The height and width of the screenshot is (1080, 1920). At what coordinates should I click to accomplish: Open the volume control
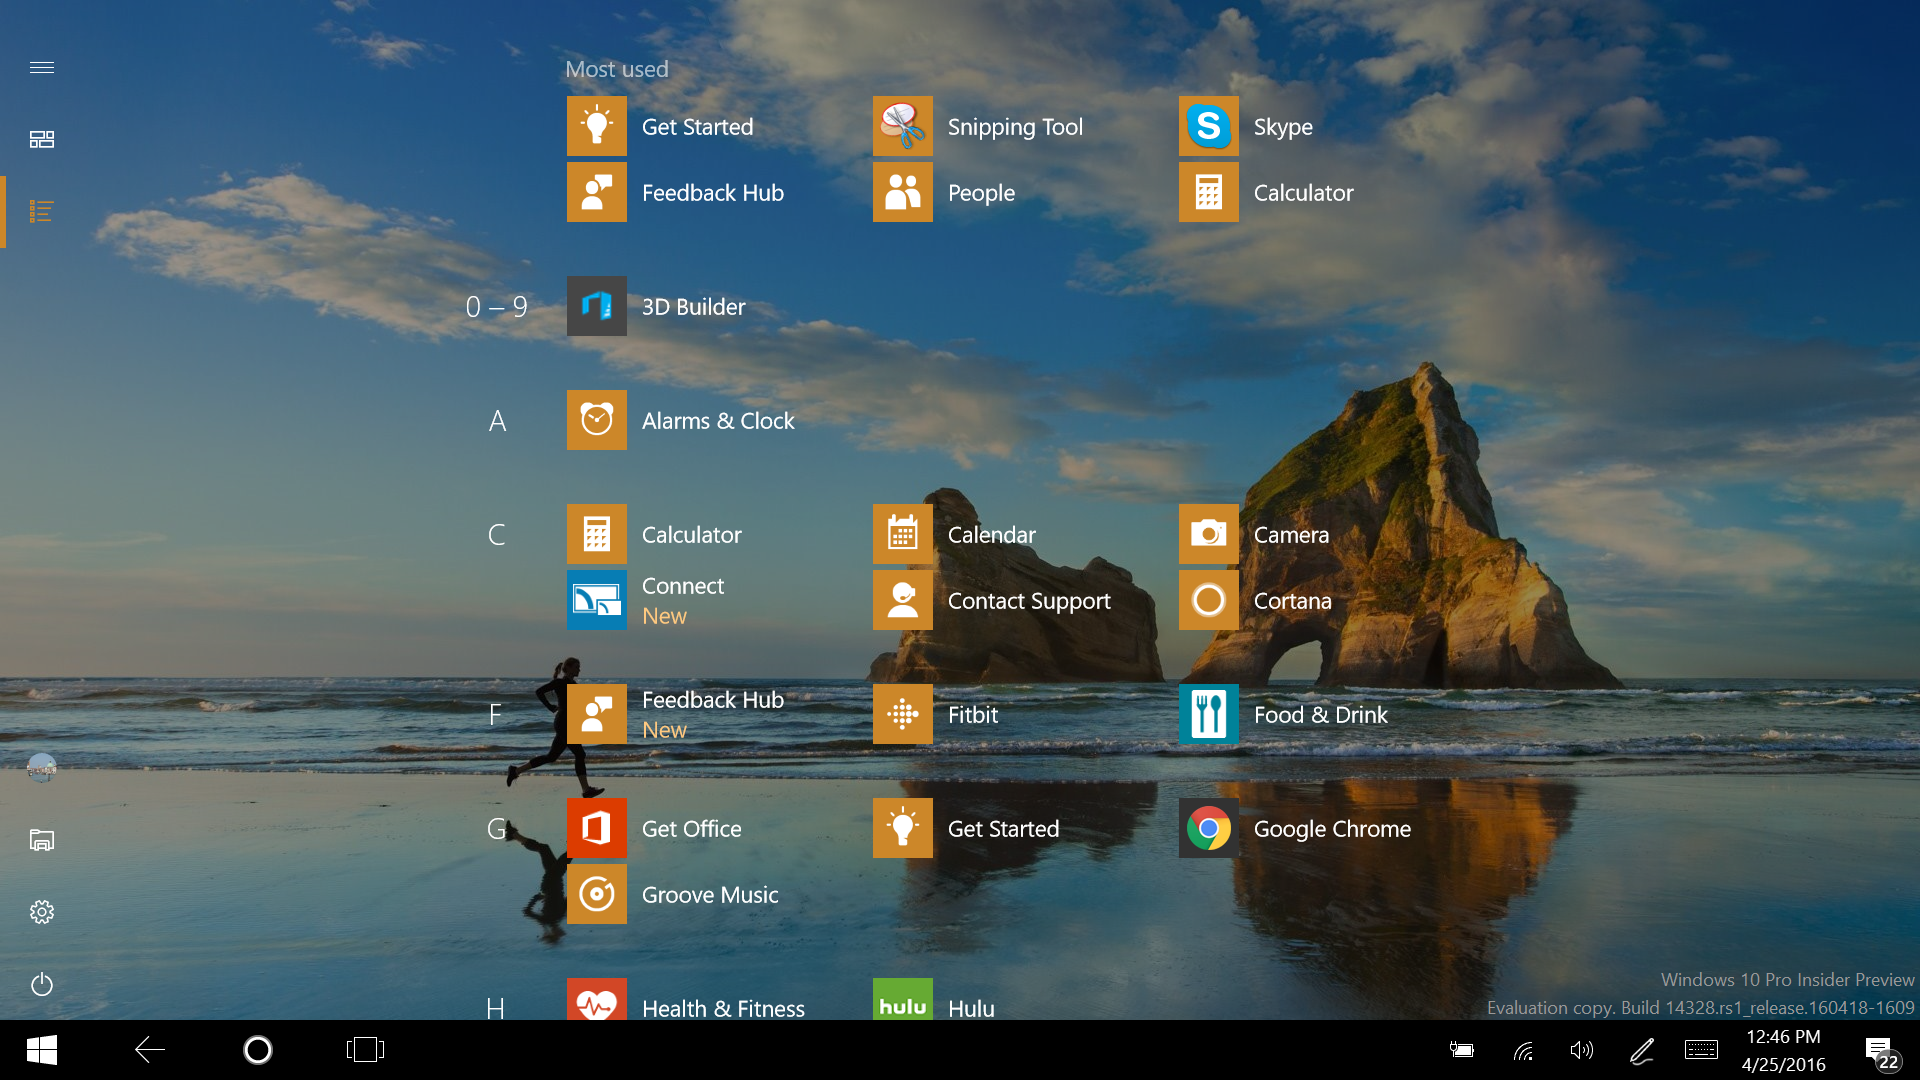tap(1582, 1050)
